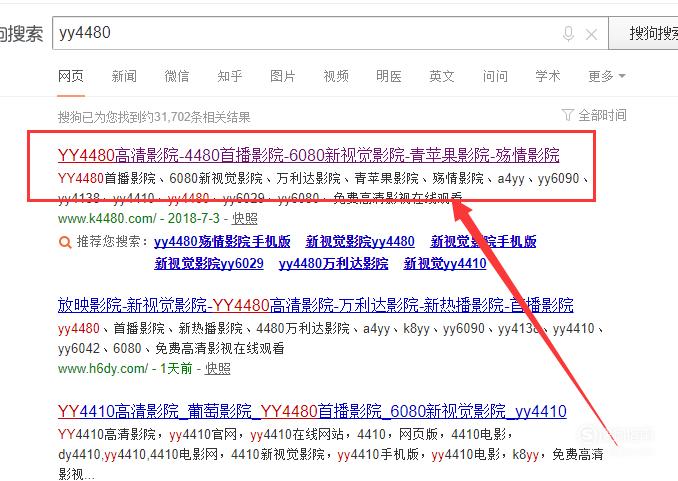The height and width of the screenshot is (481, 678).
Task: Click the orange magnifier icon beside 推荐您搜索
Action: pos(65,242)
